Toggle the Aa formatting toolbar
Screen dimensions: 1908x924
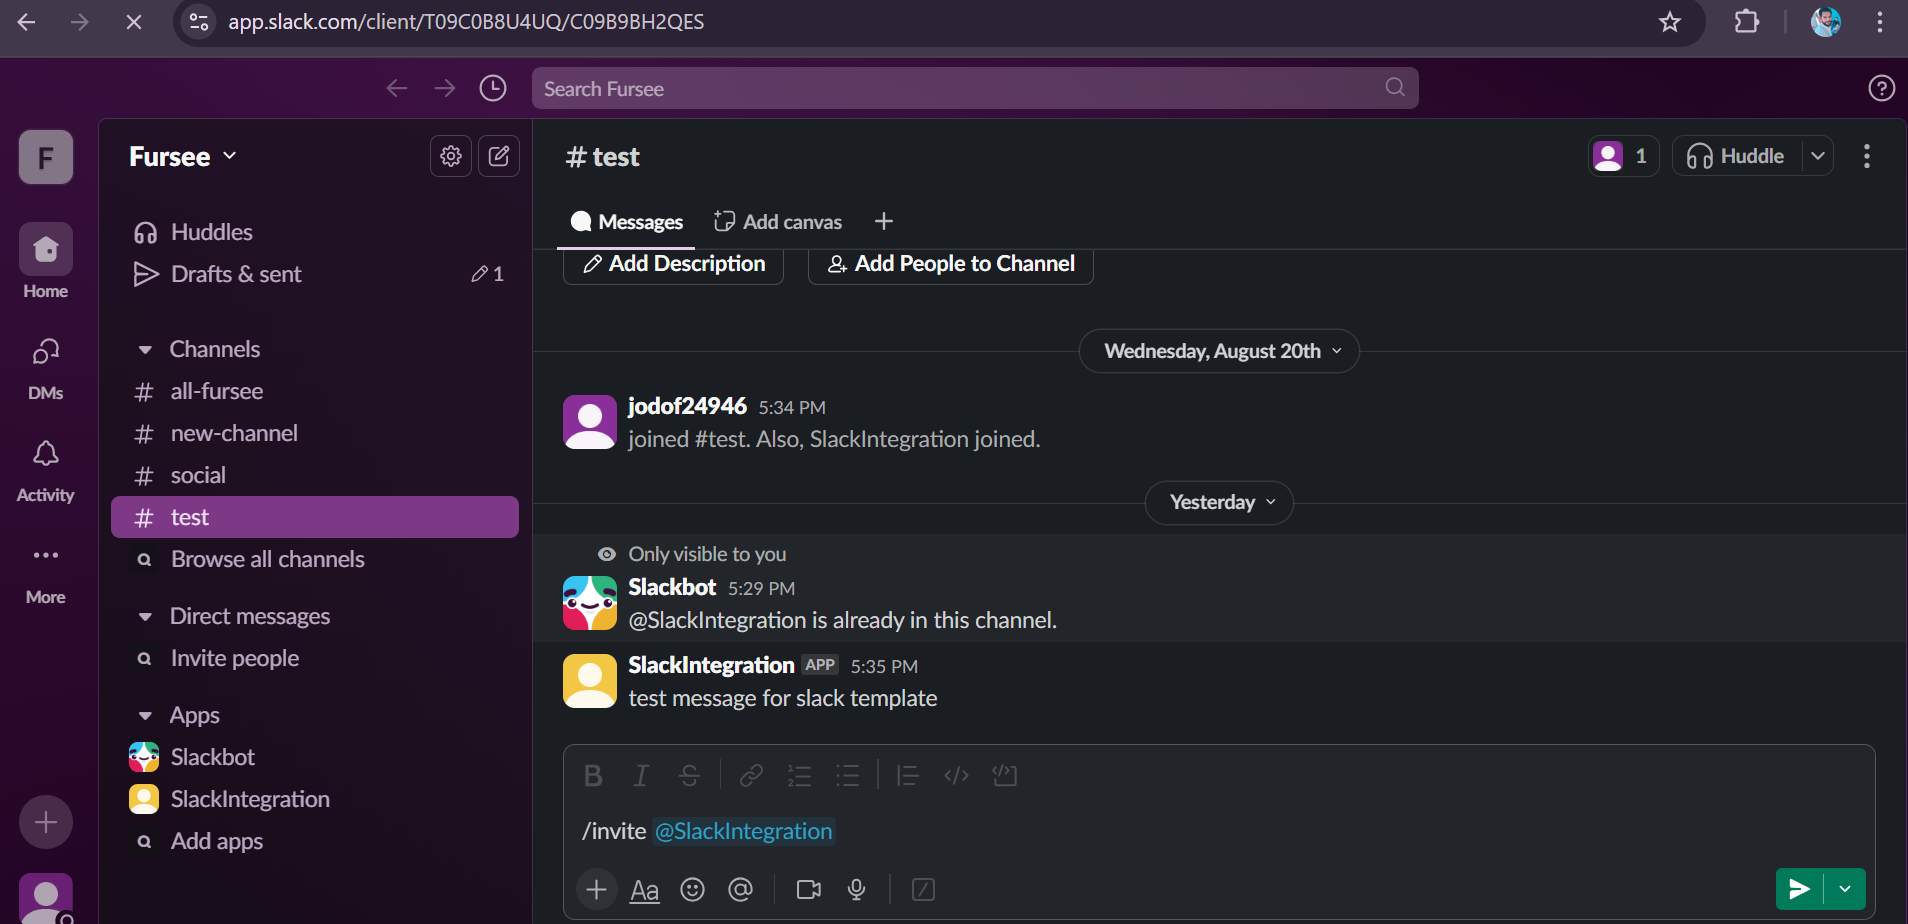click(x=644, y=890)
